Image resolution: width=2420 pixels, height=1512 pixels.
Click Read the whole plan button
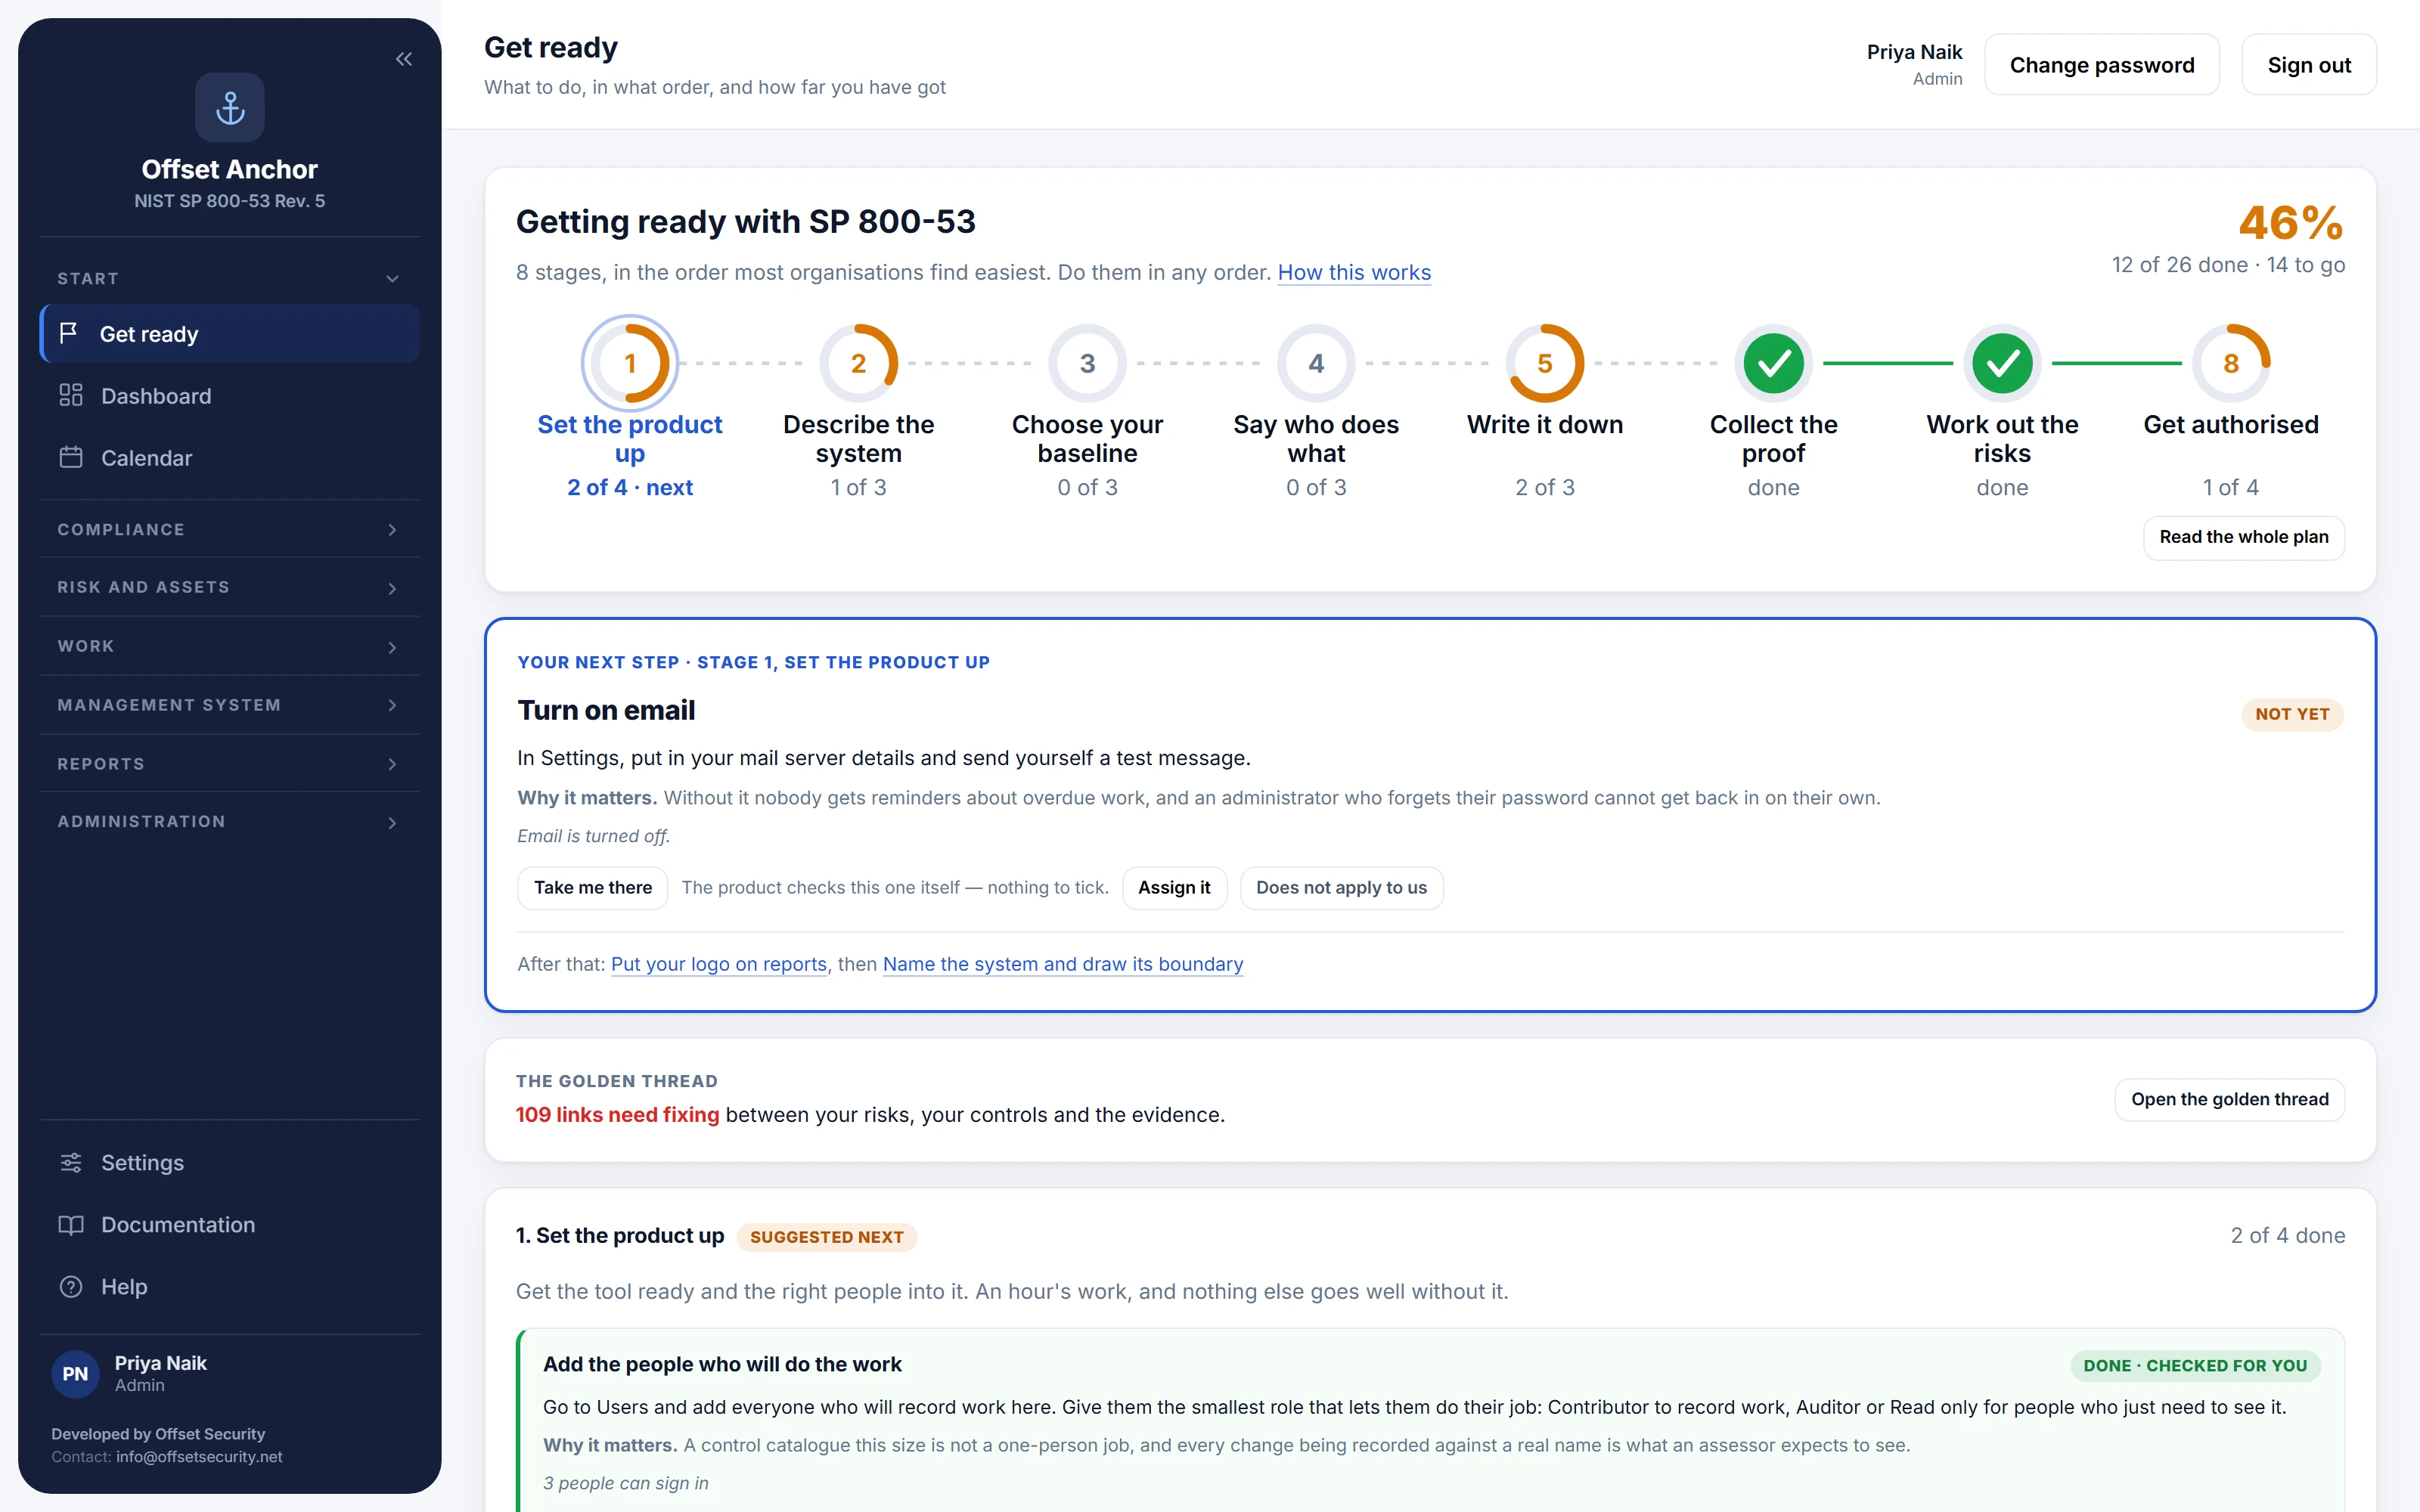2244,537
